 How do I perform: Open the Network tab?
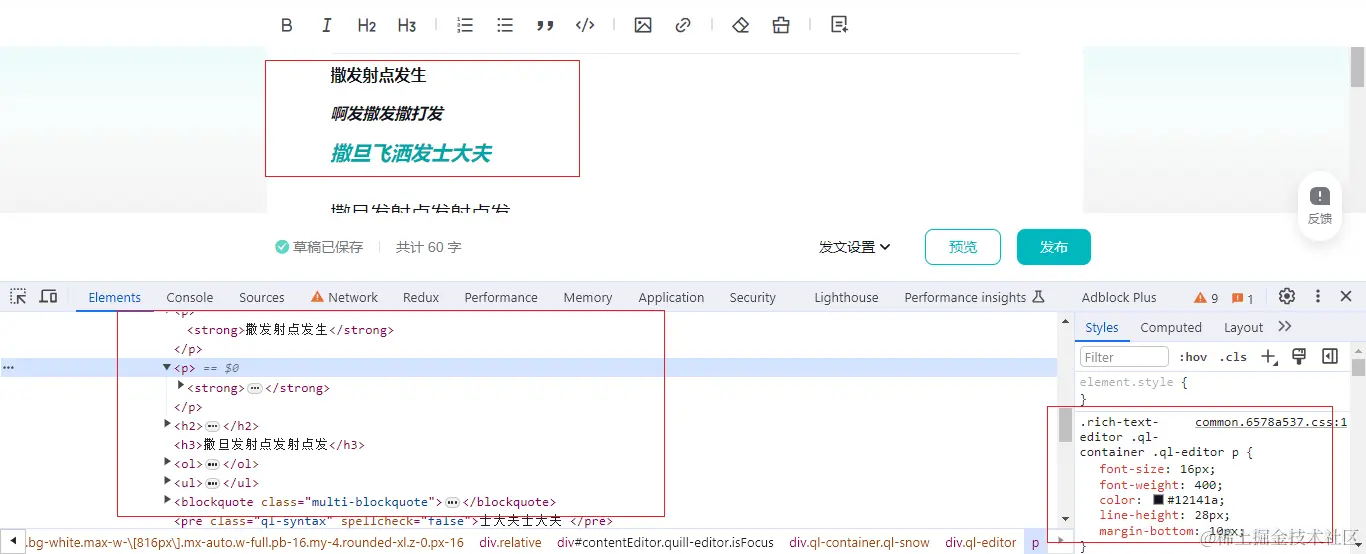tap(345, 297)
